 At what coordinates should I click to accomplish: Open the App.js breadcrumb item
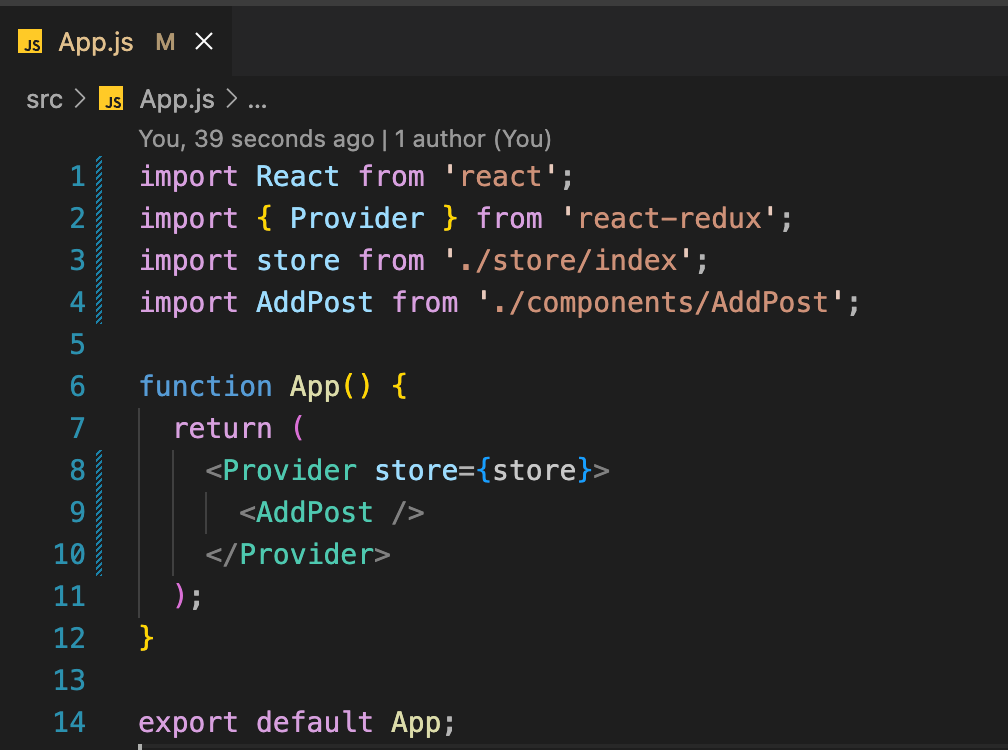pyautogui.click(x=177, y=100)
